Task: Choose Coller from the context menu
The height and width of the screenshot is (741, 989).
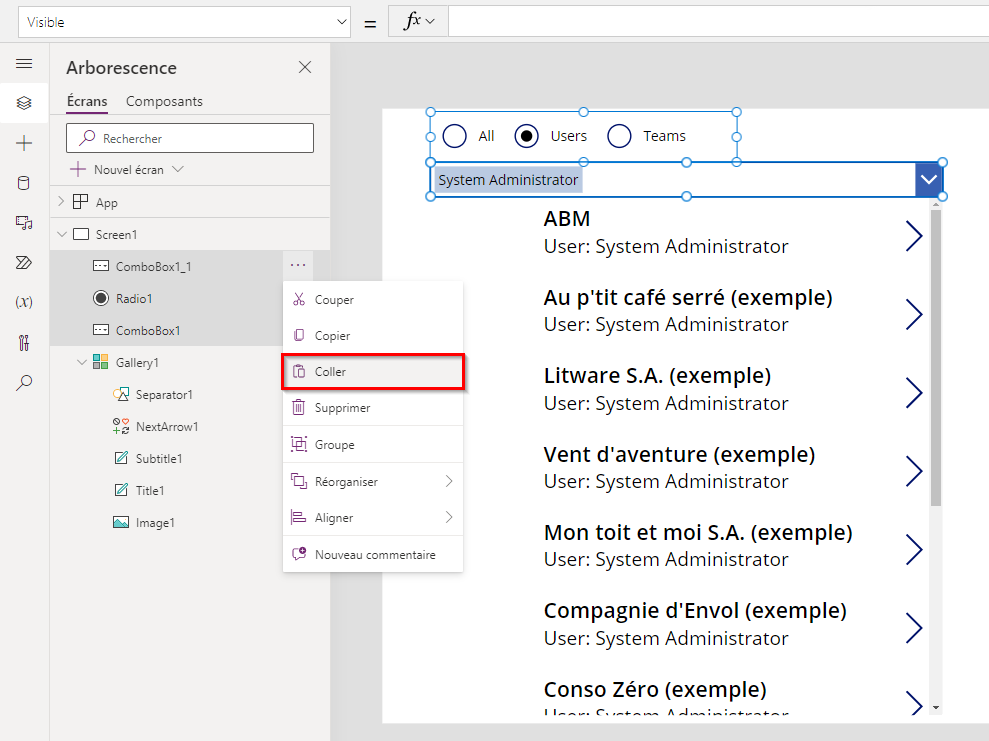Action: pos(373,371)
